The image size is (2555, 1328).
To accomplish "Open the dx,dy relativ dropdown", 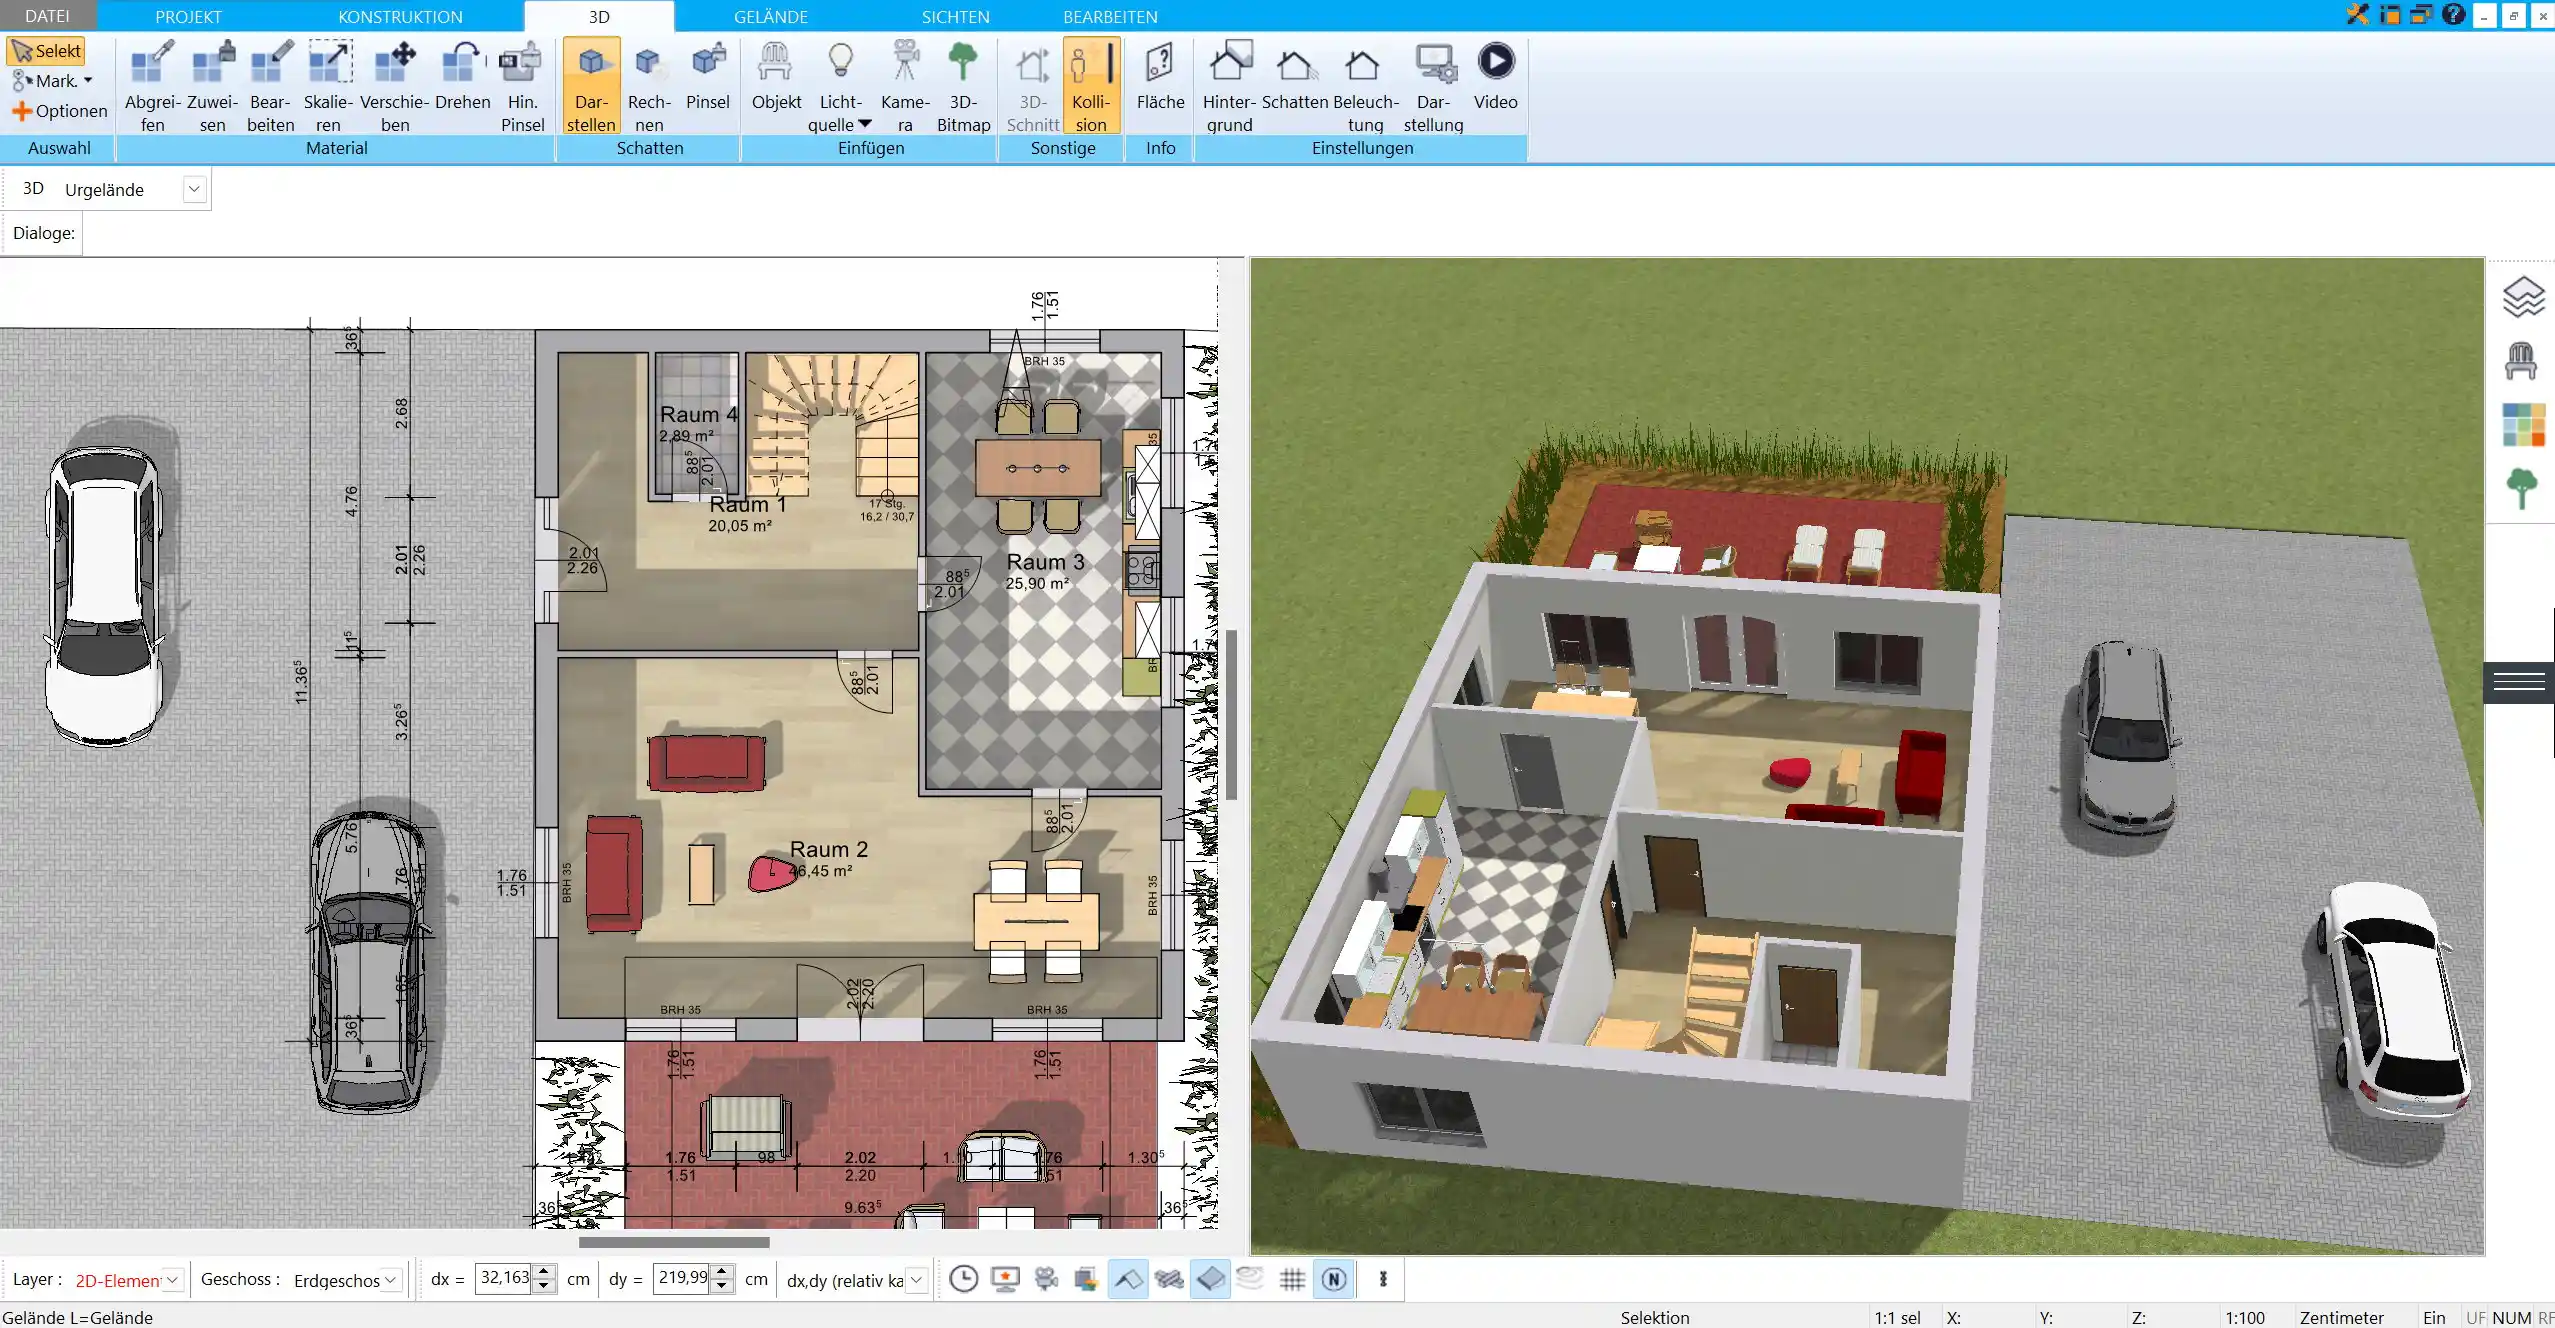I will pos(916,1280).
